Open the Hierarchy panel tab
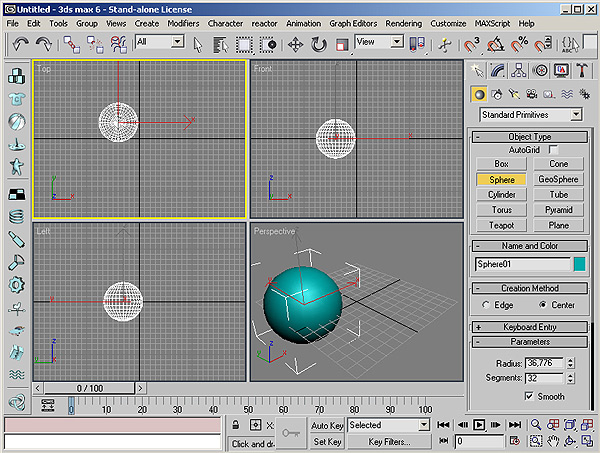The image size is (600, 453). (x=520, y=70)
